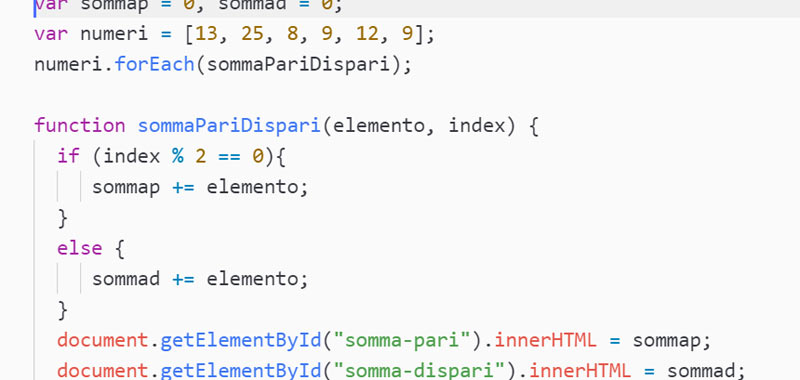
Task: Click 'sommaPariDispari' in the function declaration
Action: click(229, 125)
